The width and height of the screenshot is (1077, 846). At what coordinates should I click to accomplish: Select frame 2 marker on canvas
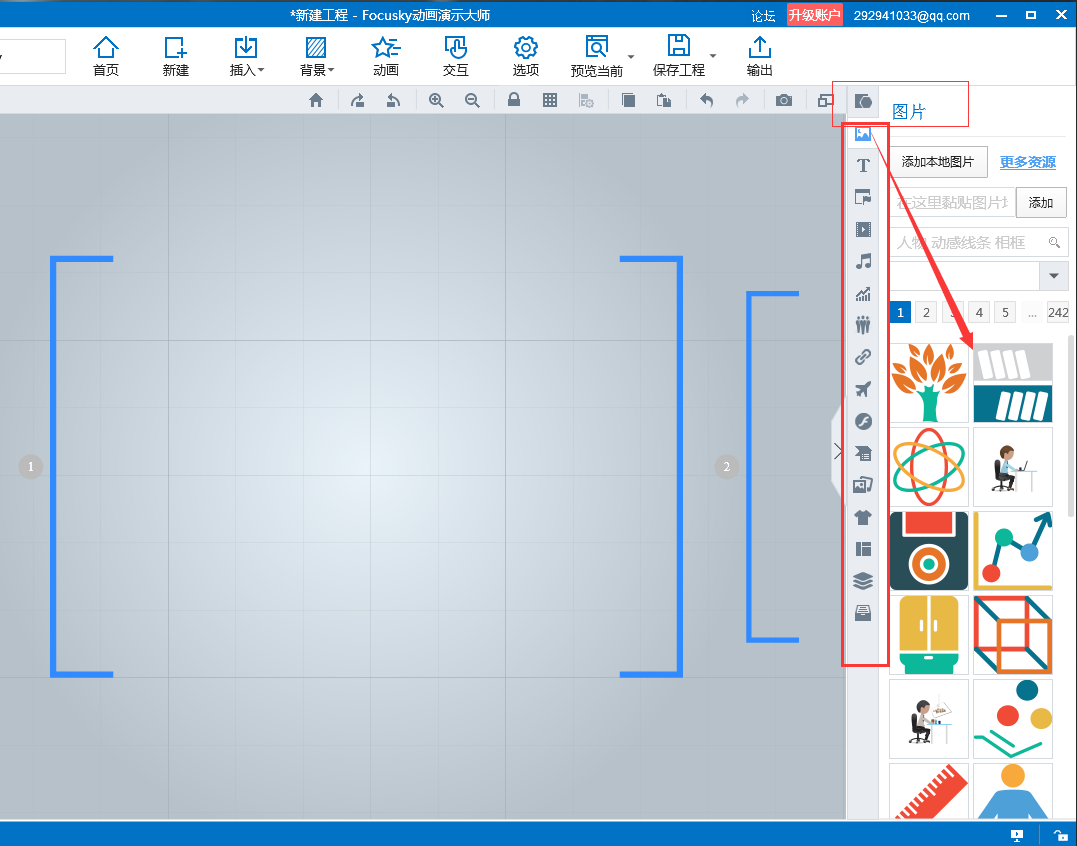(727, 467)
